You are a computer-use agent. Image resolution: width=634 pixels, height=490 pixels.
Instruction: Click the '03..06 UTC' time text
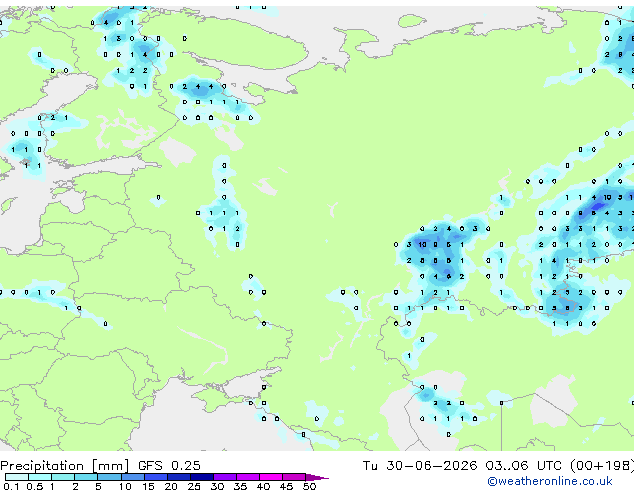pos(524,466)
